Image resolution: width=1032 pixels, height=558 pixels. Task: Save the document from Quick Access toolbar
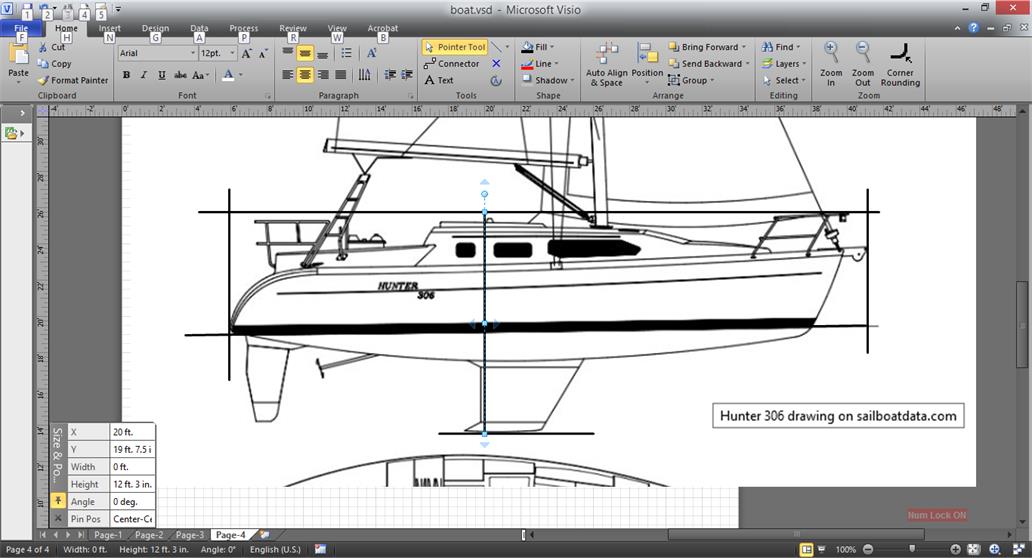[x=27, y=9]
